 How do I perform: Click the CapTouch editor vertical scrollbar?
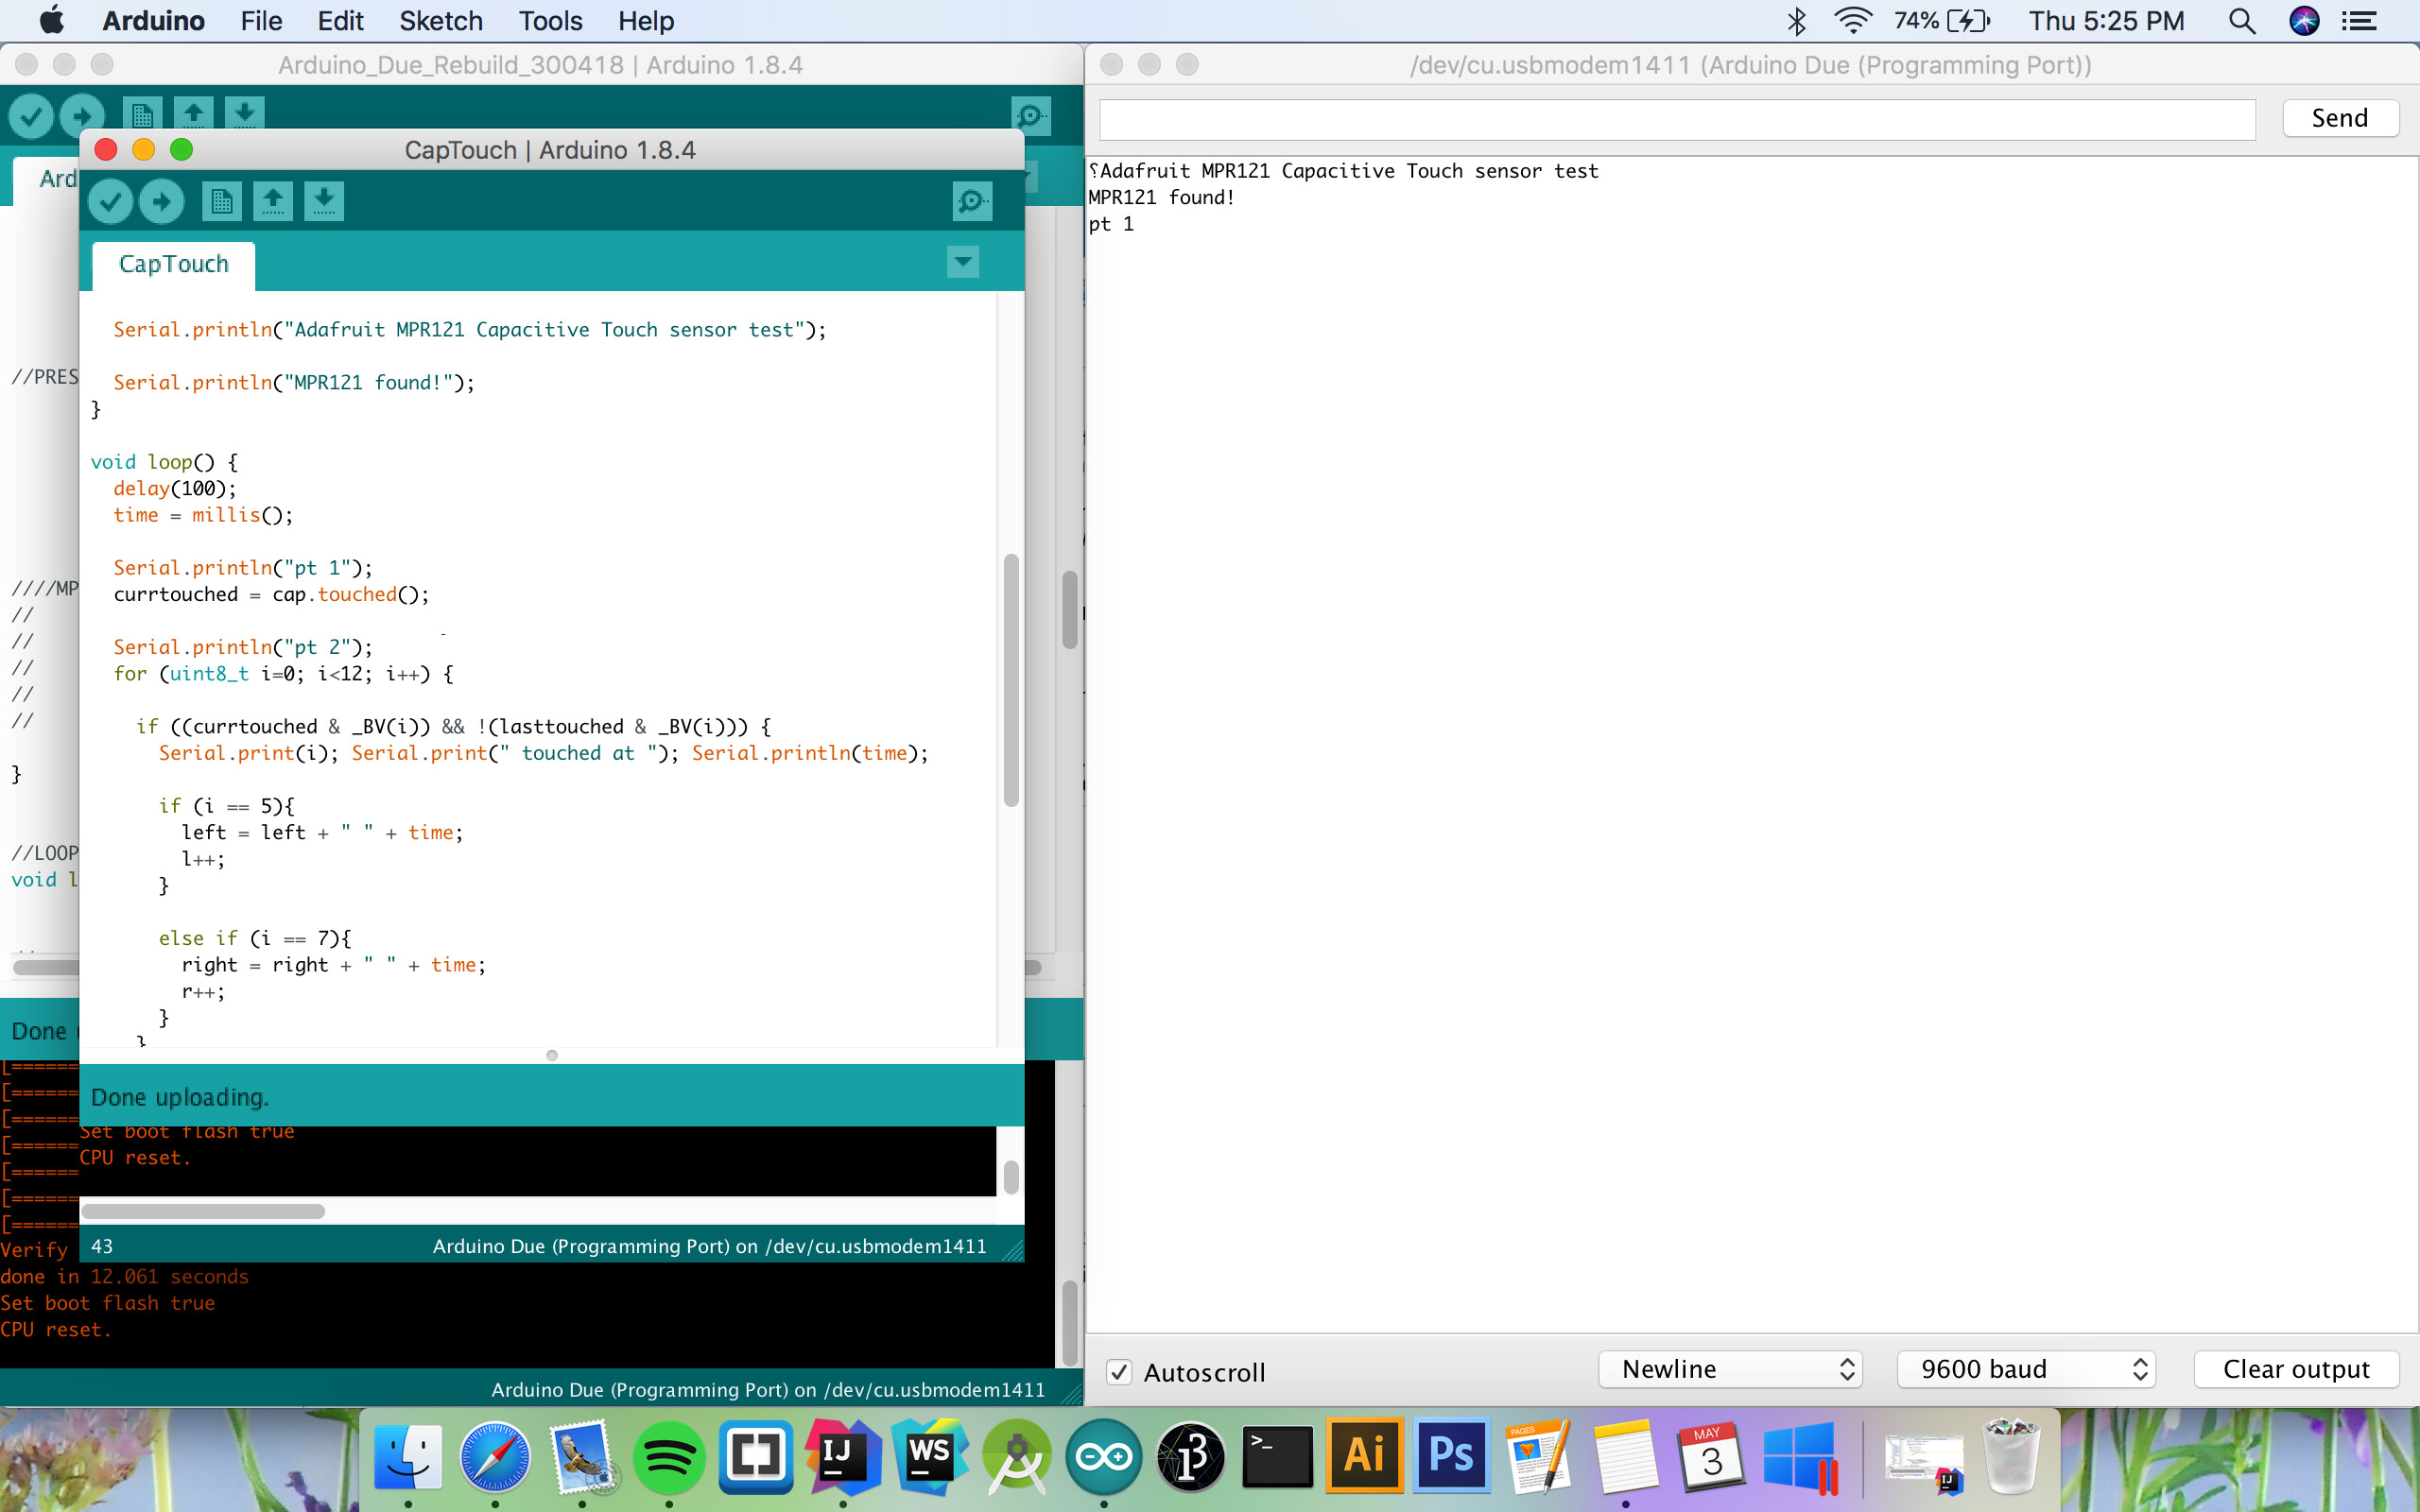[1010, 680]
